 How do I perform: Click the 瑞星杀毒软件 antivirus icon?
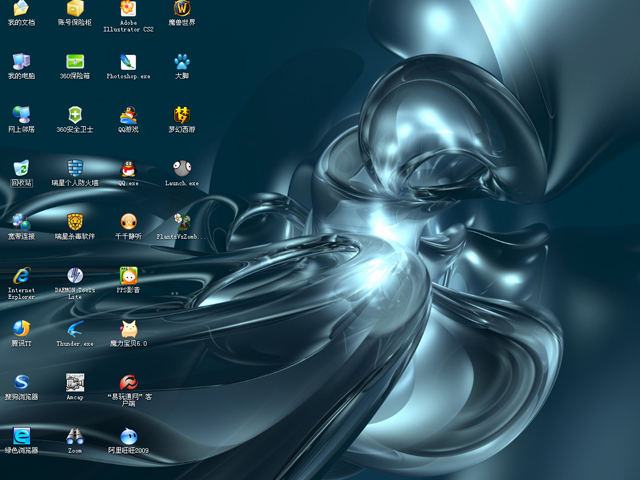75,221
